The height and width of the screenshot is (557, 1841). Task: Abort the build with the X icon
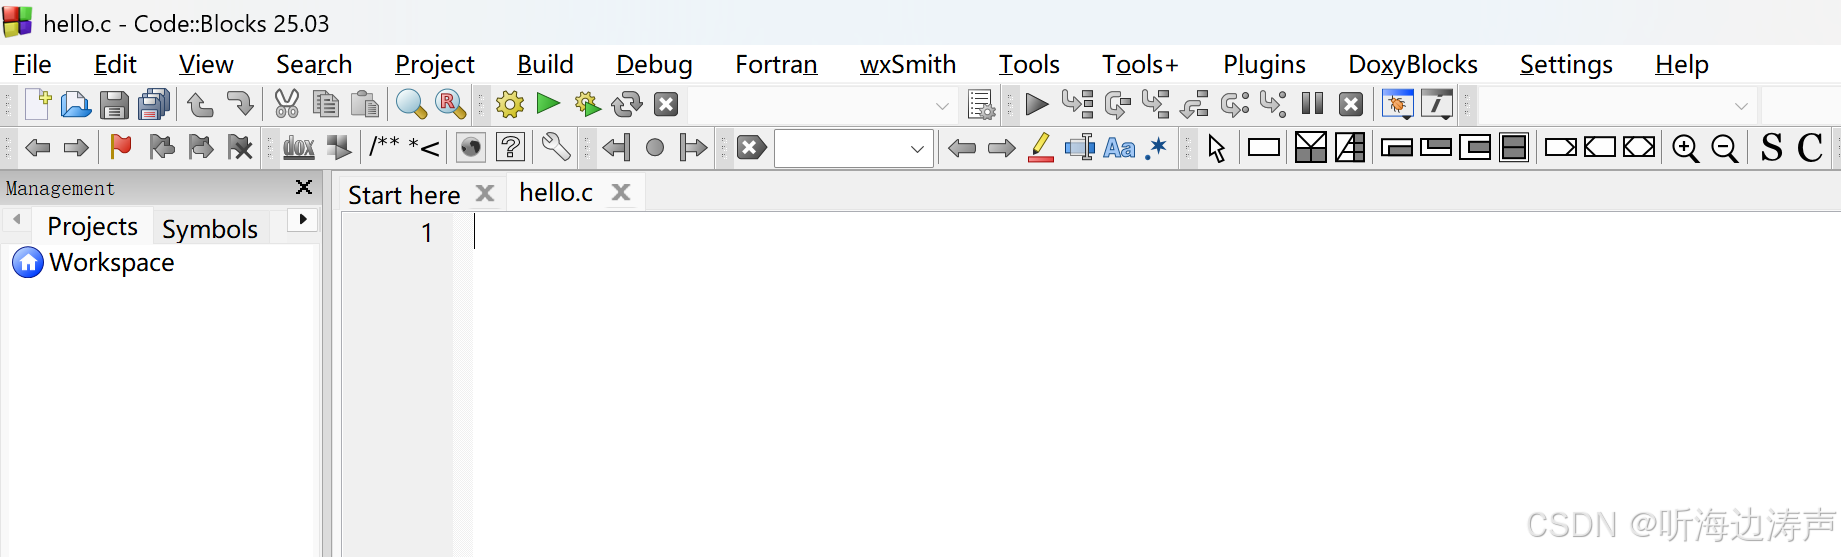[x=666, y=104]
